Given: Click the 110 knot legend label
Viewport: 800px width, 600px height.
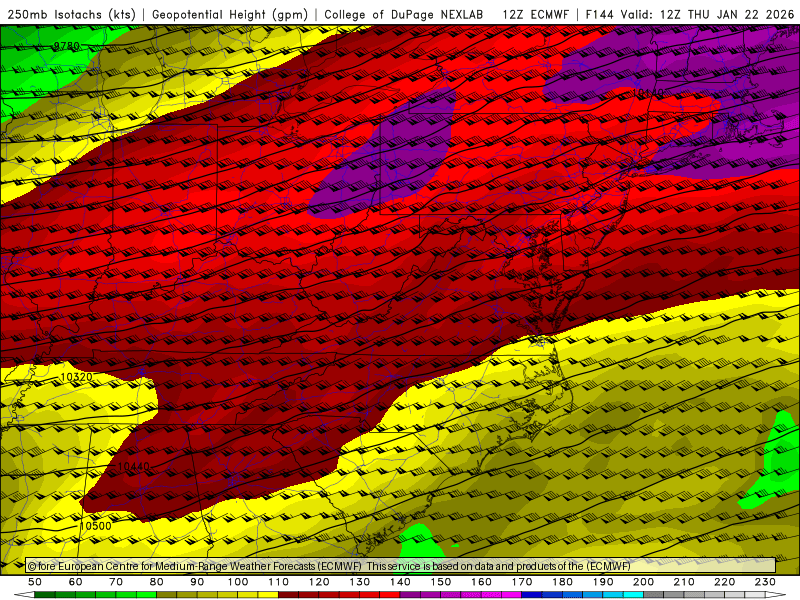Looking at the screenshot, I should tap(278, 582).
